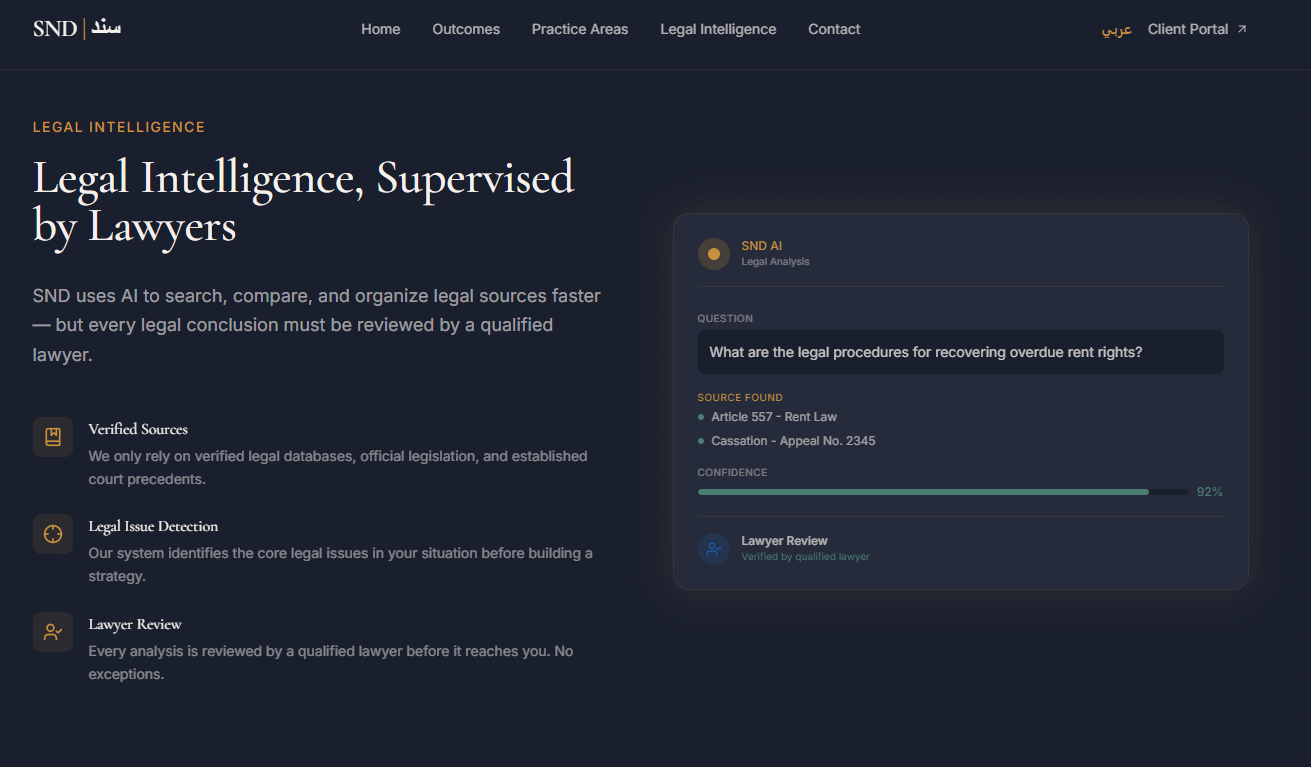Viewport: 1311px width, 767px height.
Task: Click the SND AI orange avatar icon
Action: (x=714, y=254)
